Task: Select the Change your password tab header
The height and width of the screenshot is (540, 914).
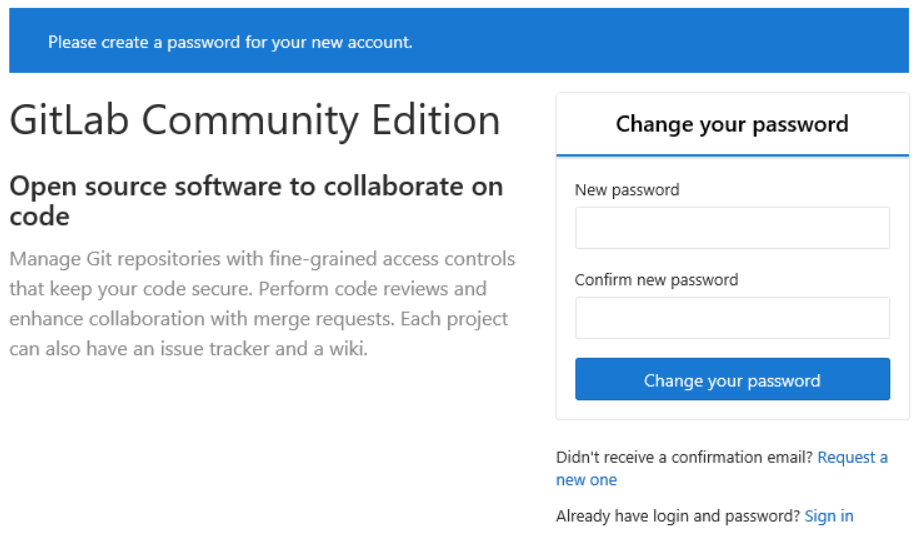Action: pos(732,124)
